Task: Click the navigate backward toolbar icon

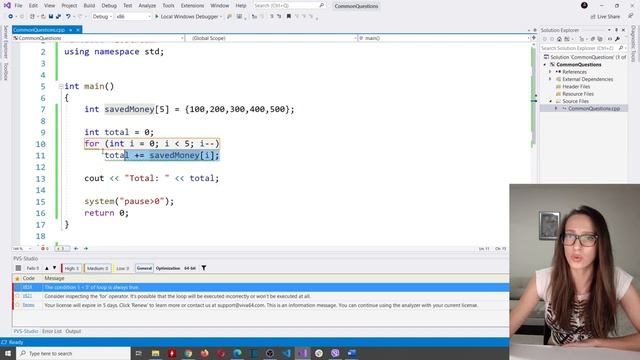Action: pyautogui.click(x=11, y=17)
